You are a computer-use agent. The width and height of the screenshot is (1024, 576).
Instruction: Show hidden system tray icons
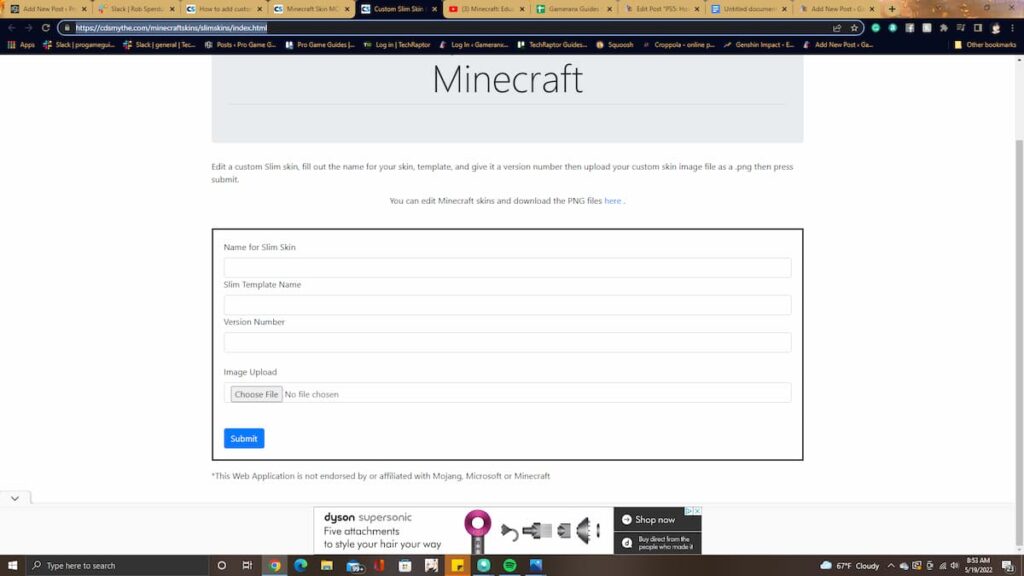(891, 566)
